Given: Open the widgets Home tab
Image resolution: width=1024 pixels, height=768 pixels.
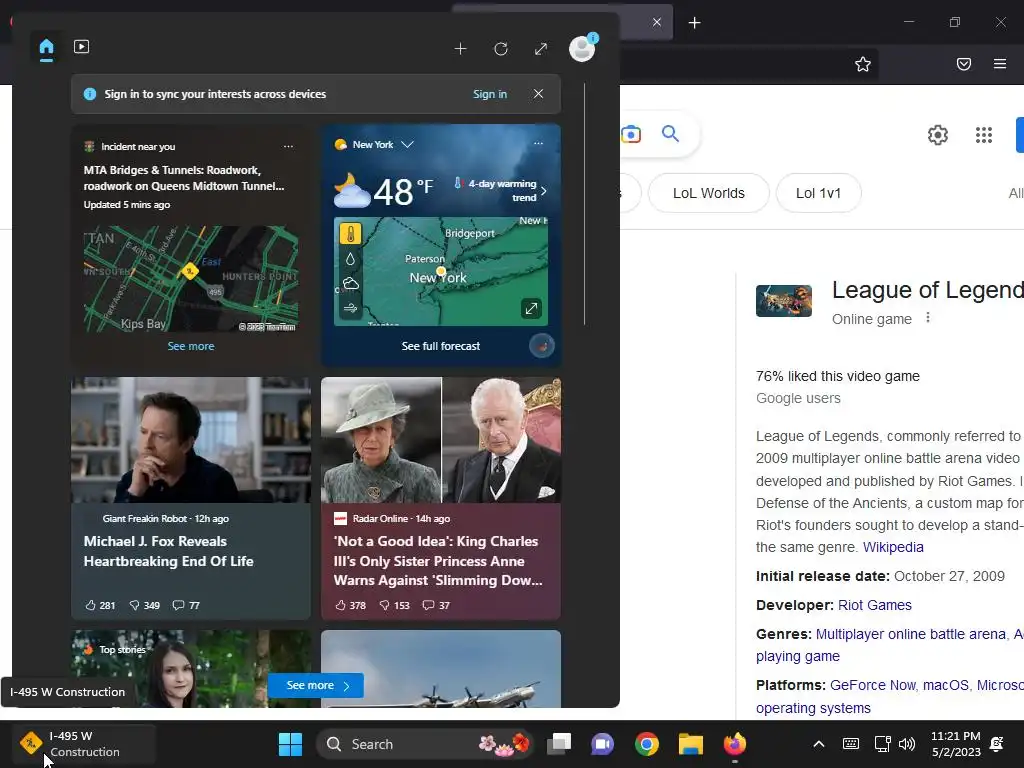Looking at the screenshot, I should [46, 48].
